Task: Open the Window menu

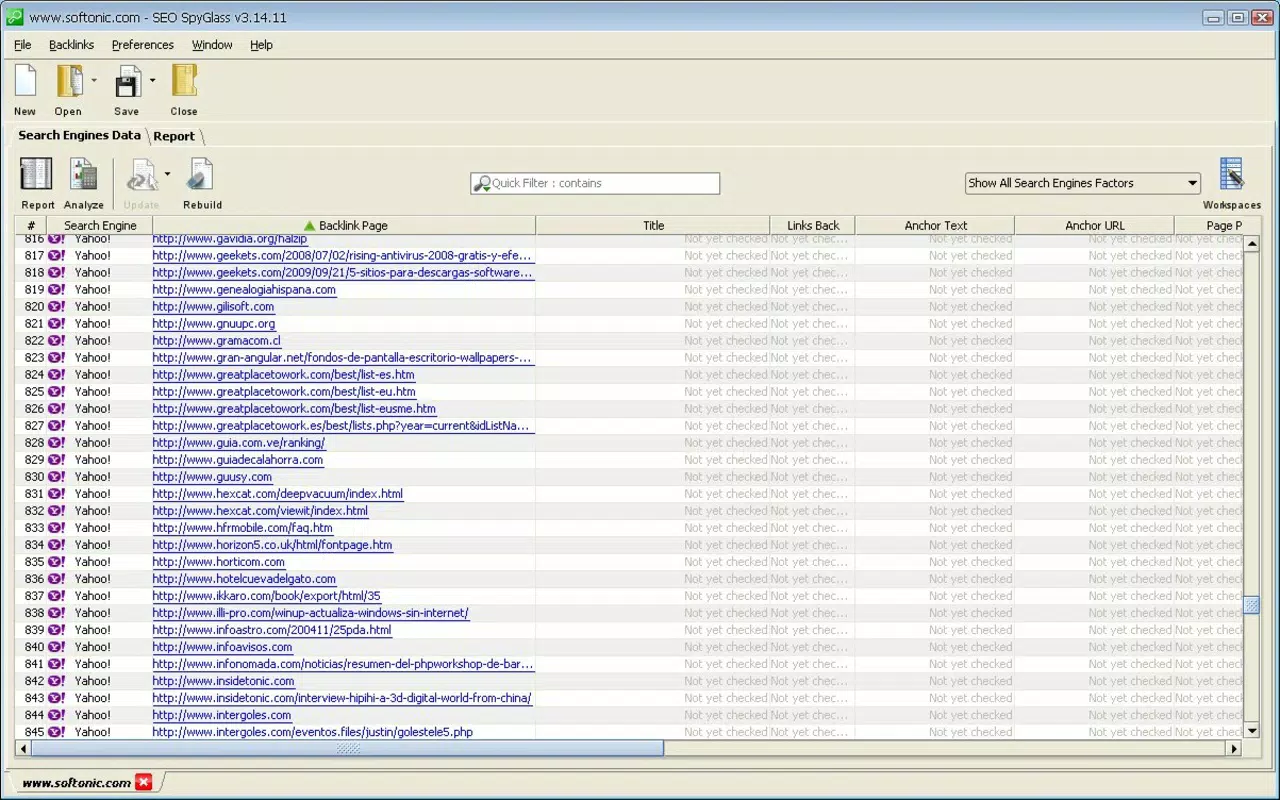Action: [x=212, y=45]
